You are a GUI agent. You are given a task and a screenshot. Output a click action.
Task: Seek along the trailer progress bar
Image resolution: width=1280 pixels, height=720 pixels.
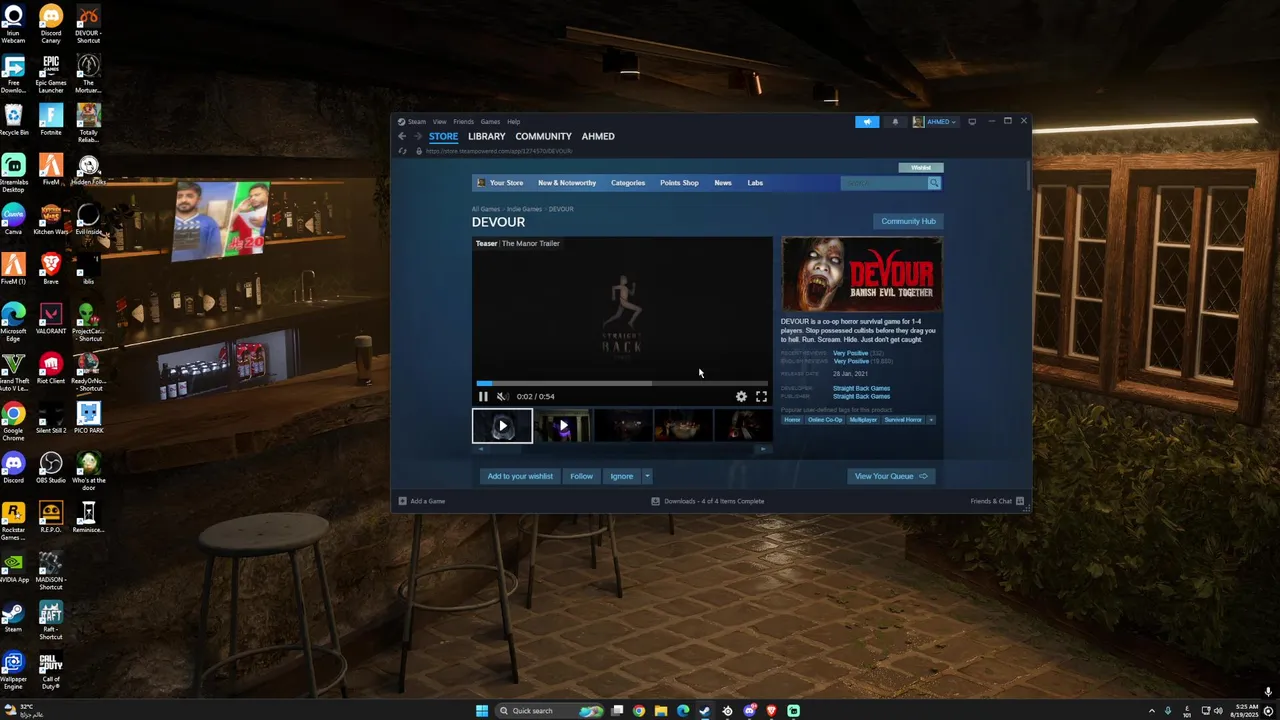point(622,383)
